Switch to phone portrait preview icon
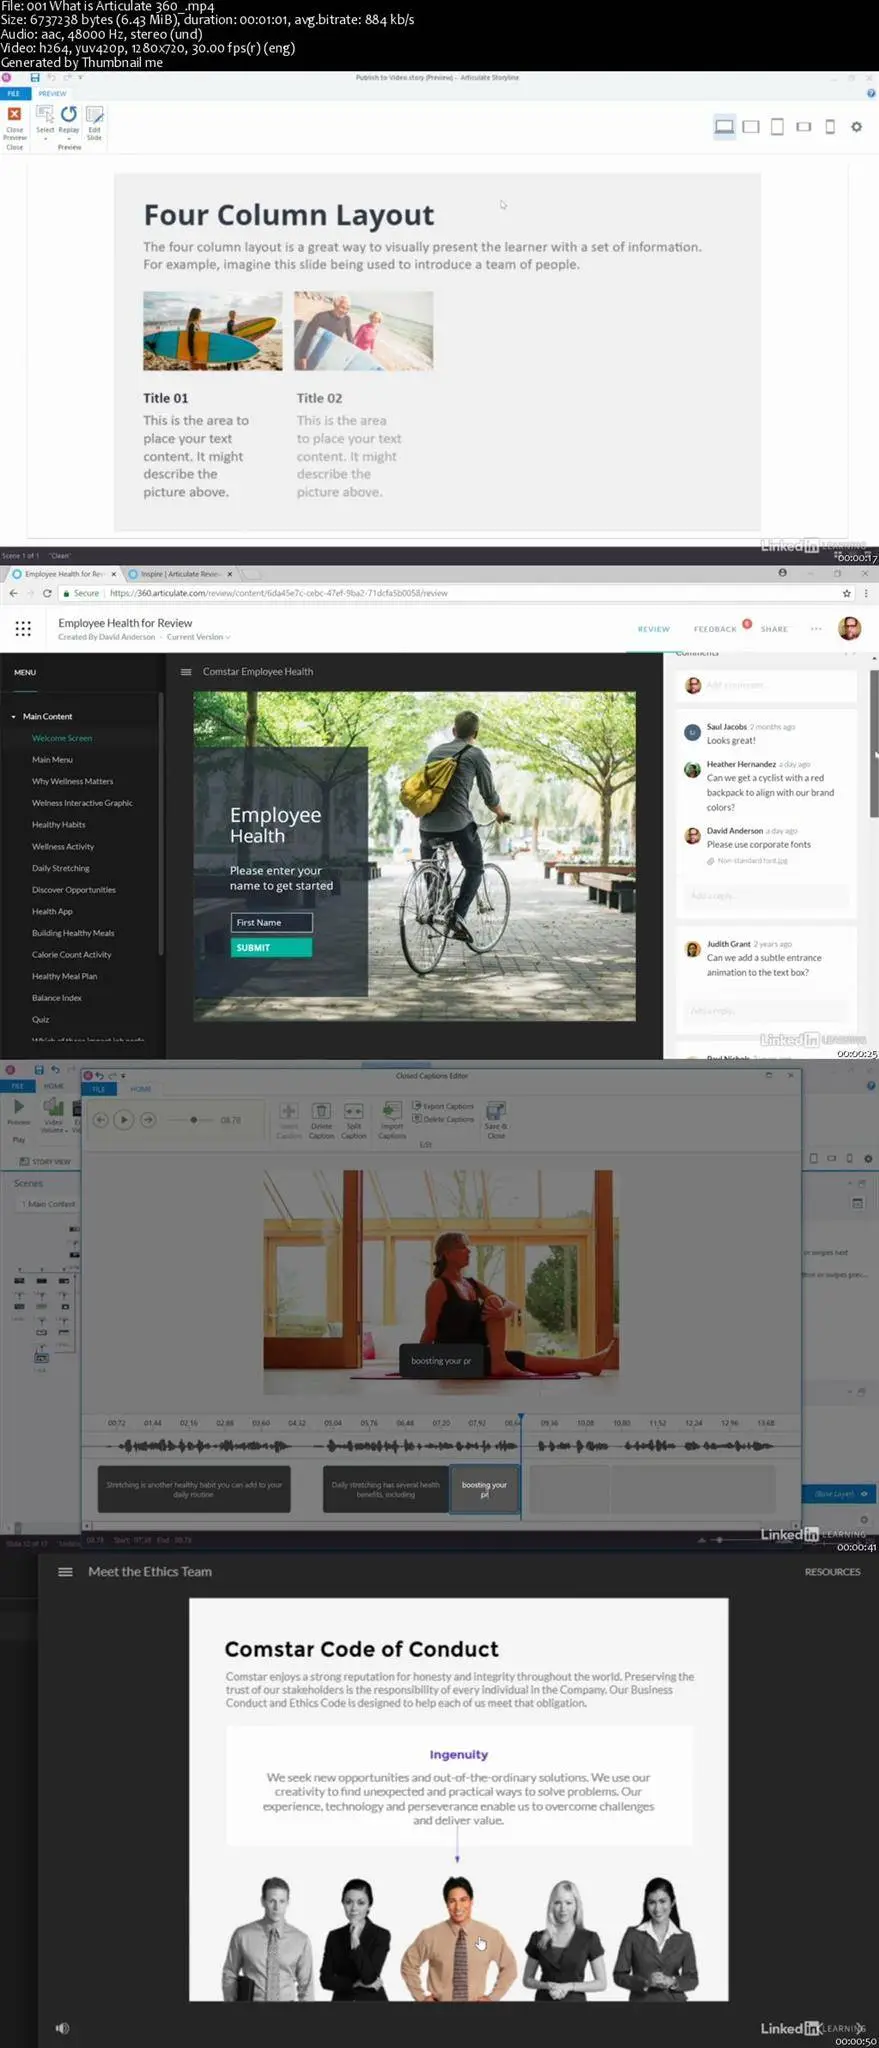Screen dimensions: 879x2048 pos(829,127)
